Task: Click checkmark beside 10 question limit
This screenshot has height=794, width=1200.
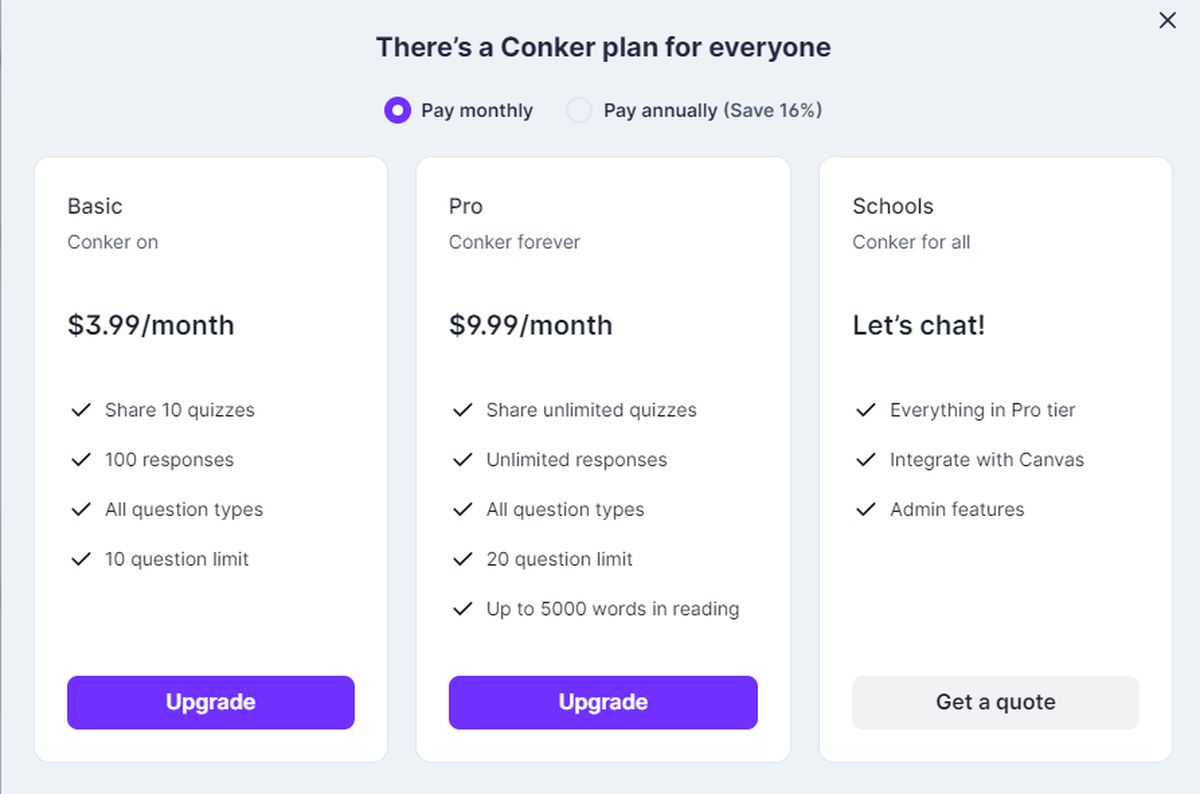Action: [81, 559]
